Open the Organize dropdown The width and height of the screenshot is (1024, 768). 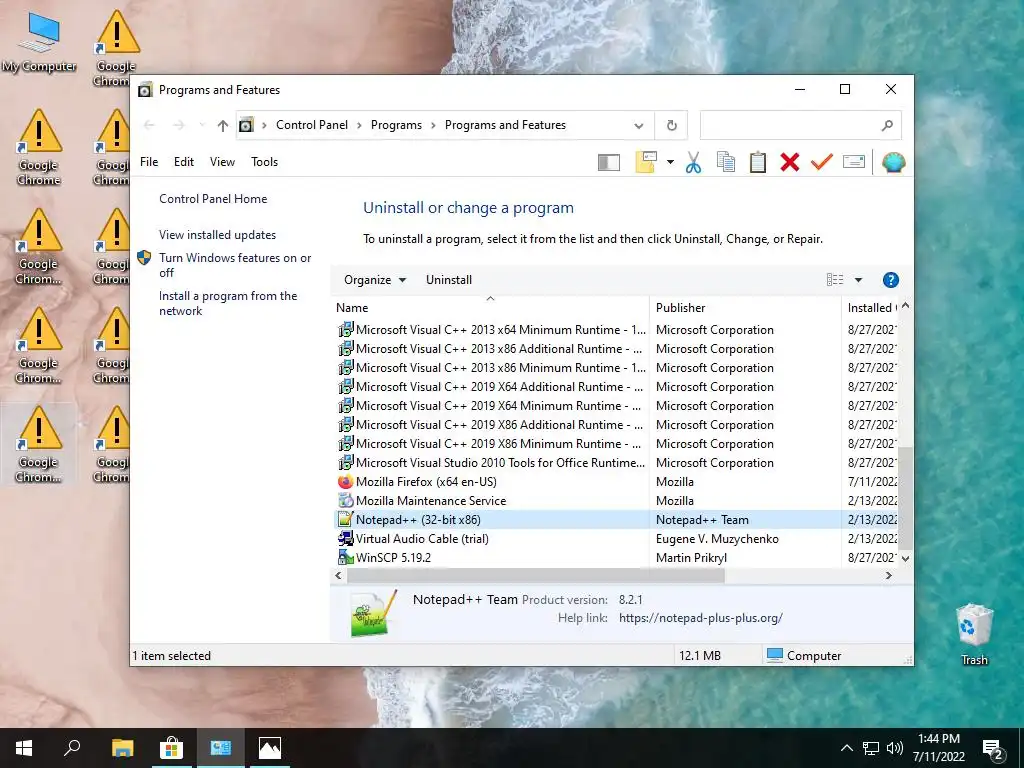tap(375, 280)
